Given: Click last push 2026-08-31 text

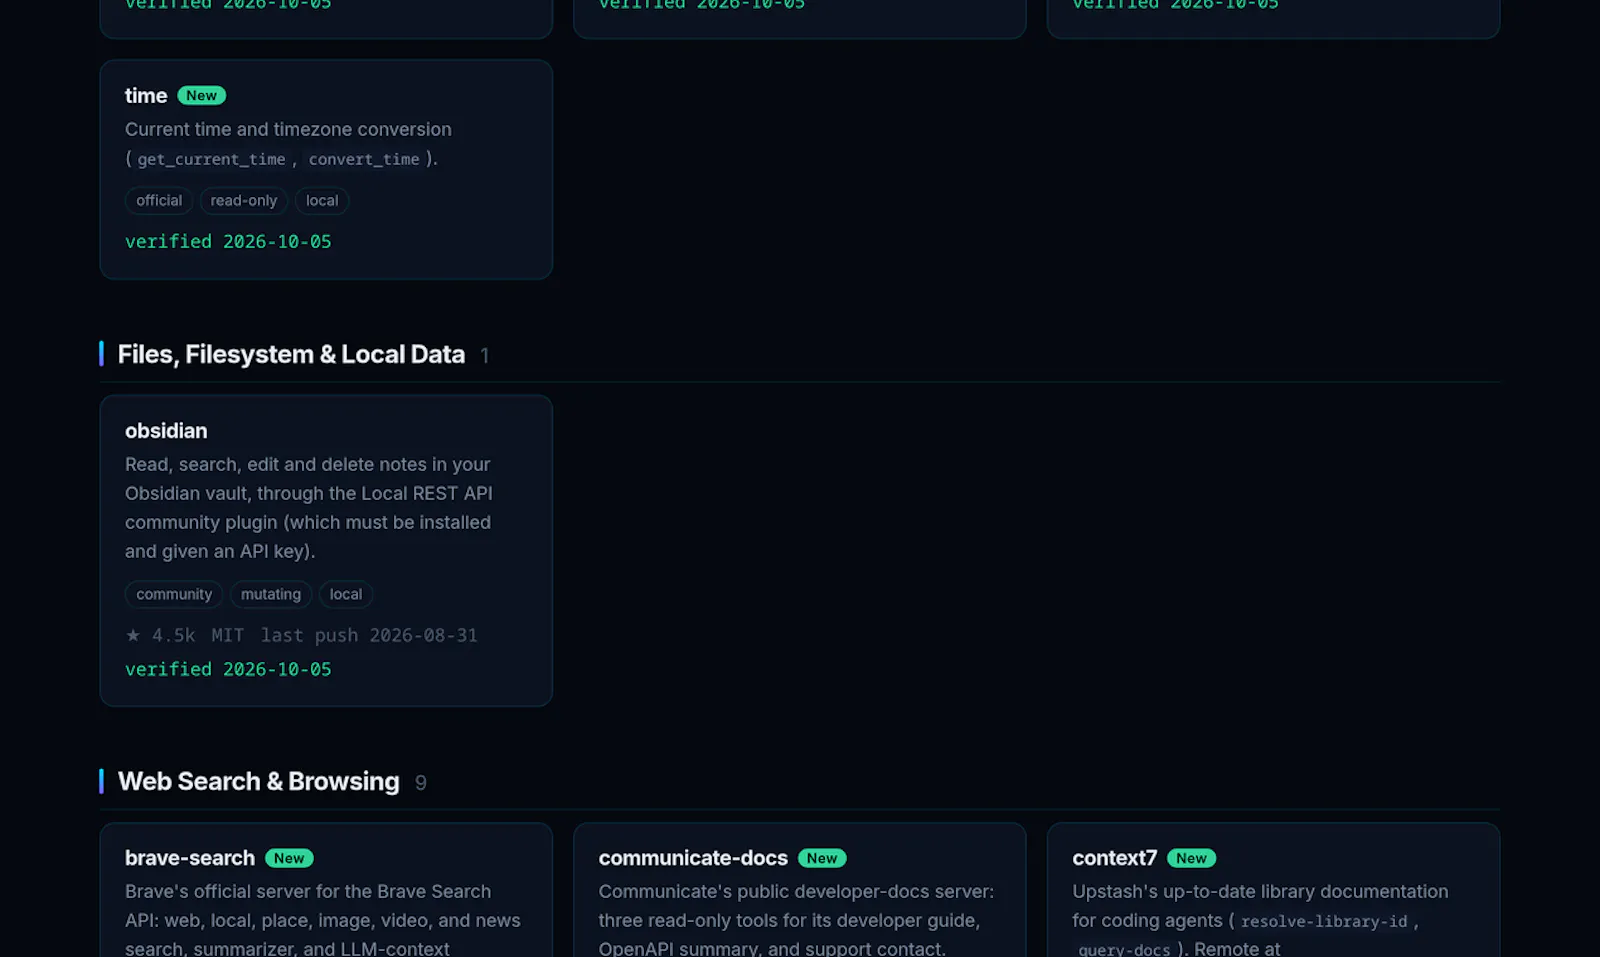Looking at the screenshot, I should pyautogui.click(x=369, y=636).
